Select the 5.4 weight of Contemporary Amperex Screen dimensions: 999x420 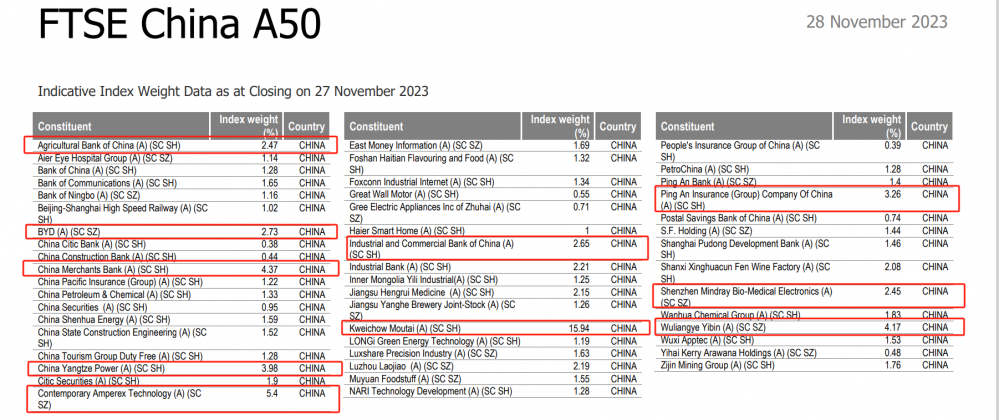click(270, 394)
